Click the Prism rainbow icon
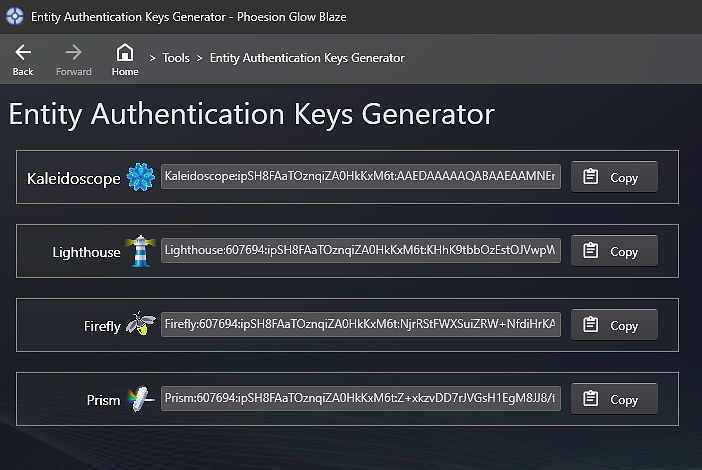 tap(141, 398)
